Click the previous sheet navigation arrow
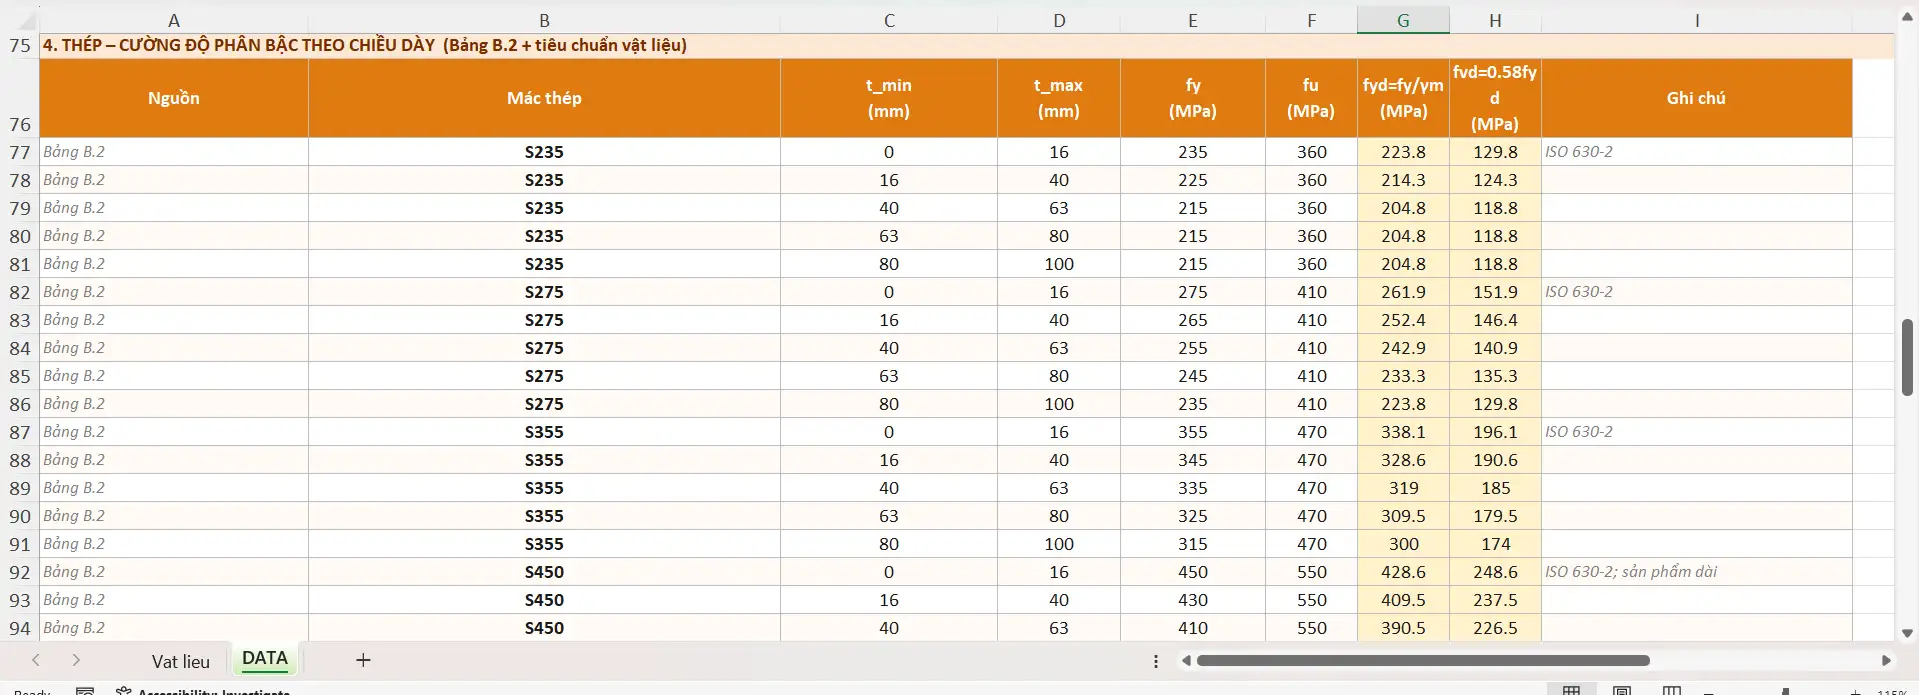The image size is (1919, 695). [36, 660]
